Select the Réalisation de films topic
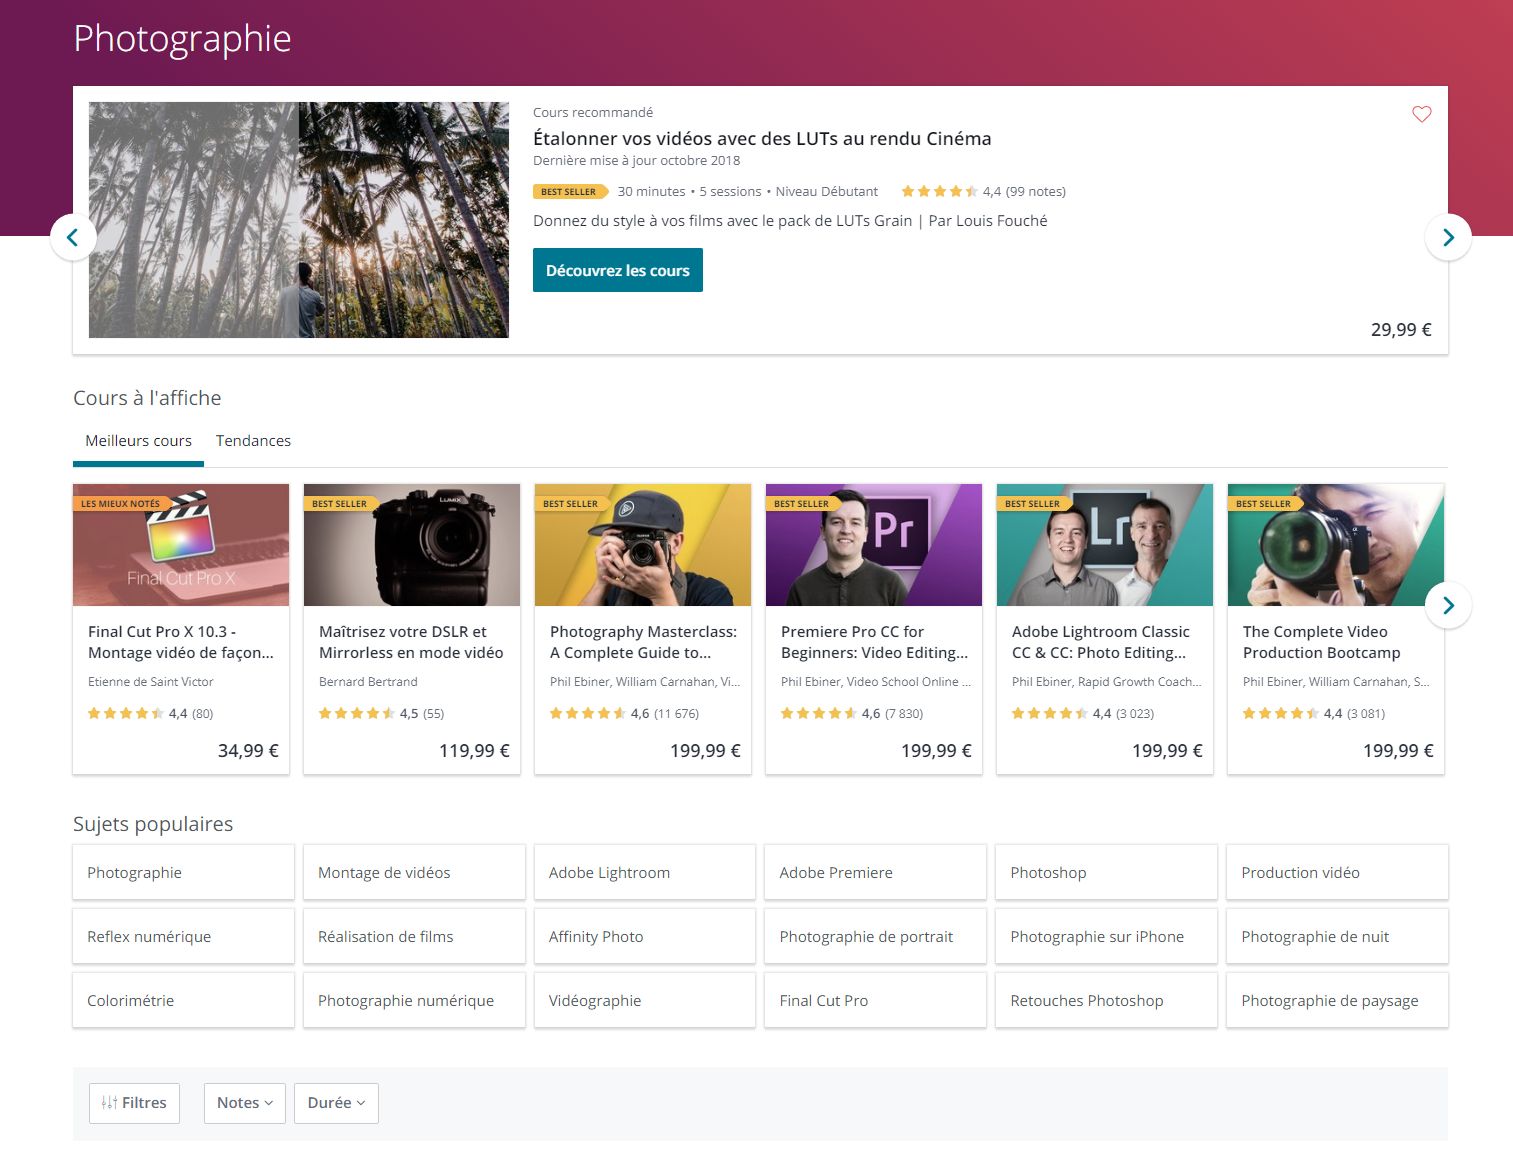The width and height of the screenshot is (1513, 1155). pyautogui.click(x=414, y=936)
